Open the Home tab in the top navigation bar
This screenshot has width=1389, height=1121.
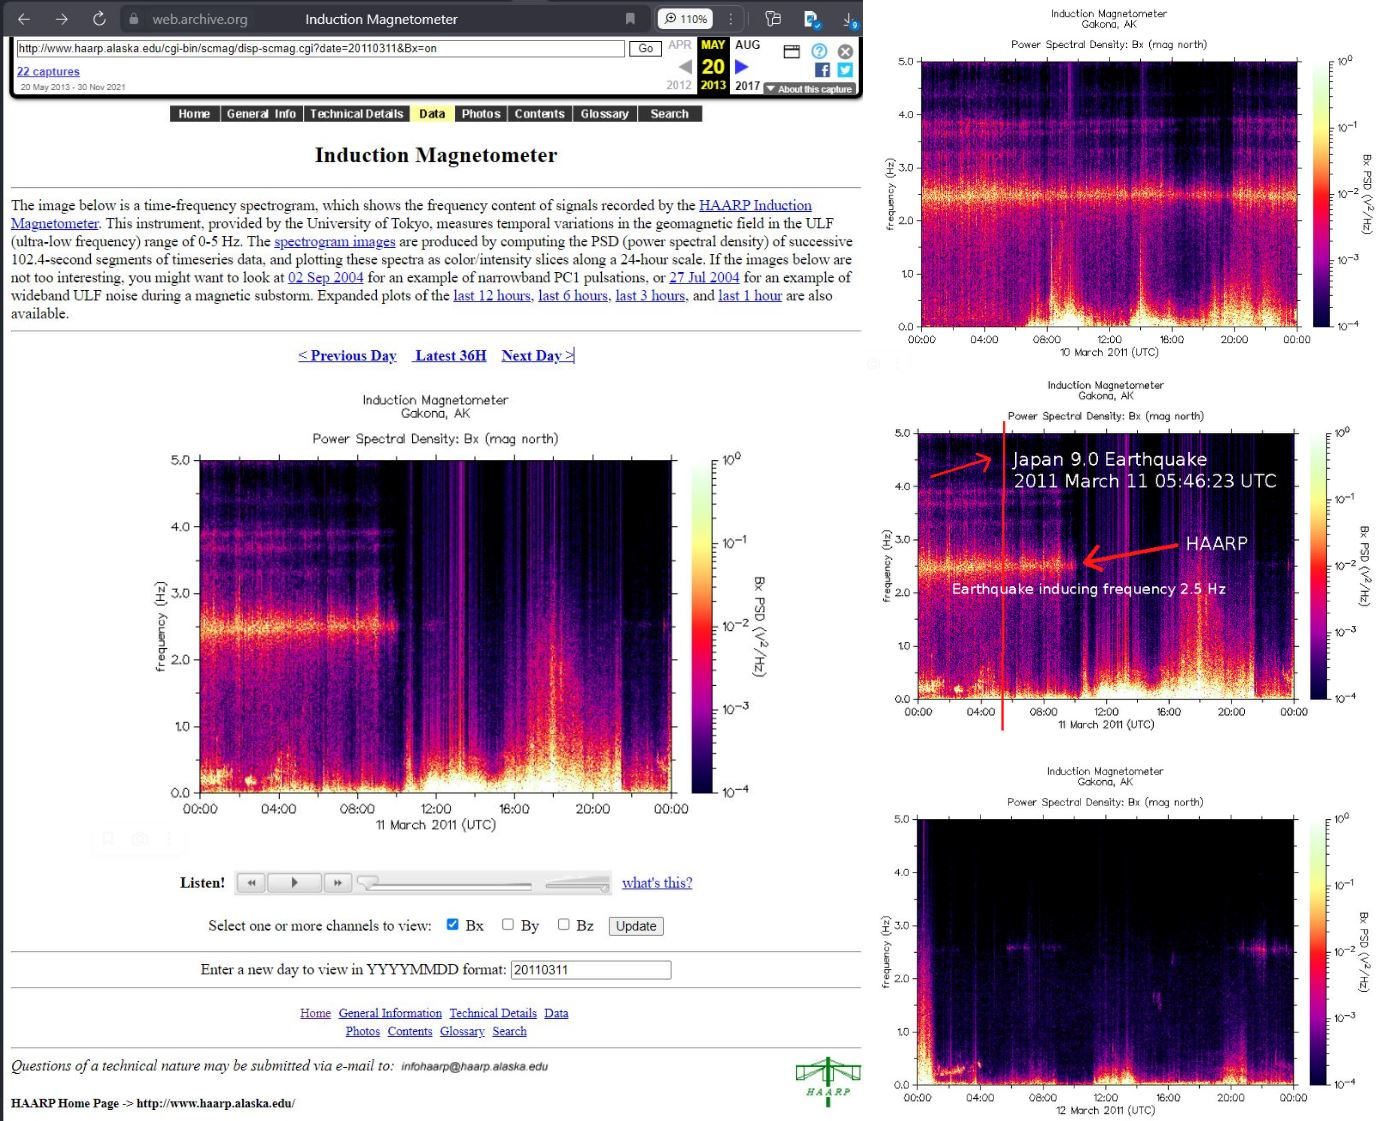pyautogui.click(x=194, y=114)
